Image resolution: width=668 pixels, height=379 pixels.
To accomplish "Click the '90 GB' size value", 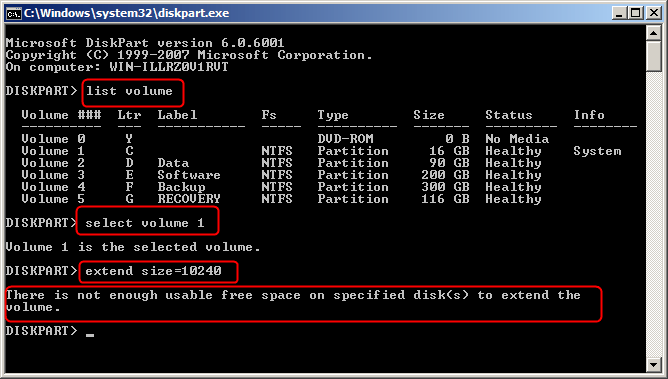I will click(x=449, y=163).
